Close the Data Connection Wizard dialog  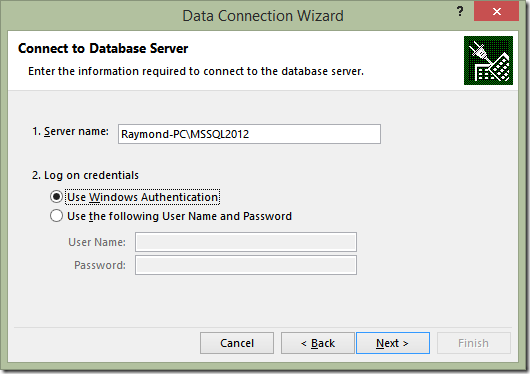496,11
